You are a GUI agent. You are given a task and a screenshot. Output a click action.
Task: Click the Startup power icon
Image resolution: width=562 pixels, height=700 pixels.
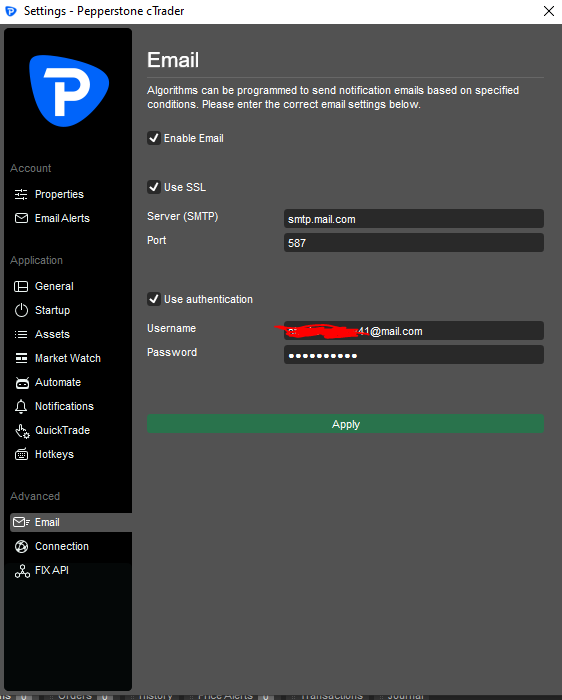pos(21,310)
